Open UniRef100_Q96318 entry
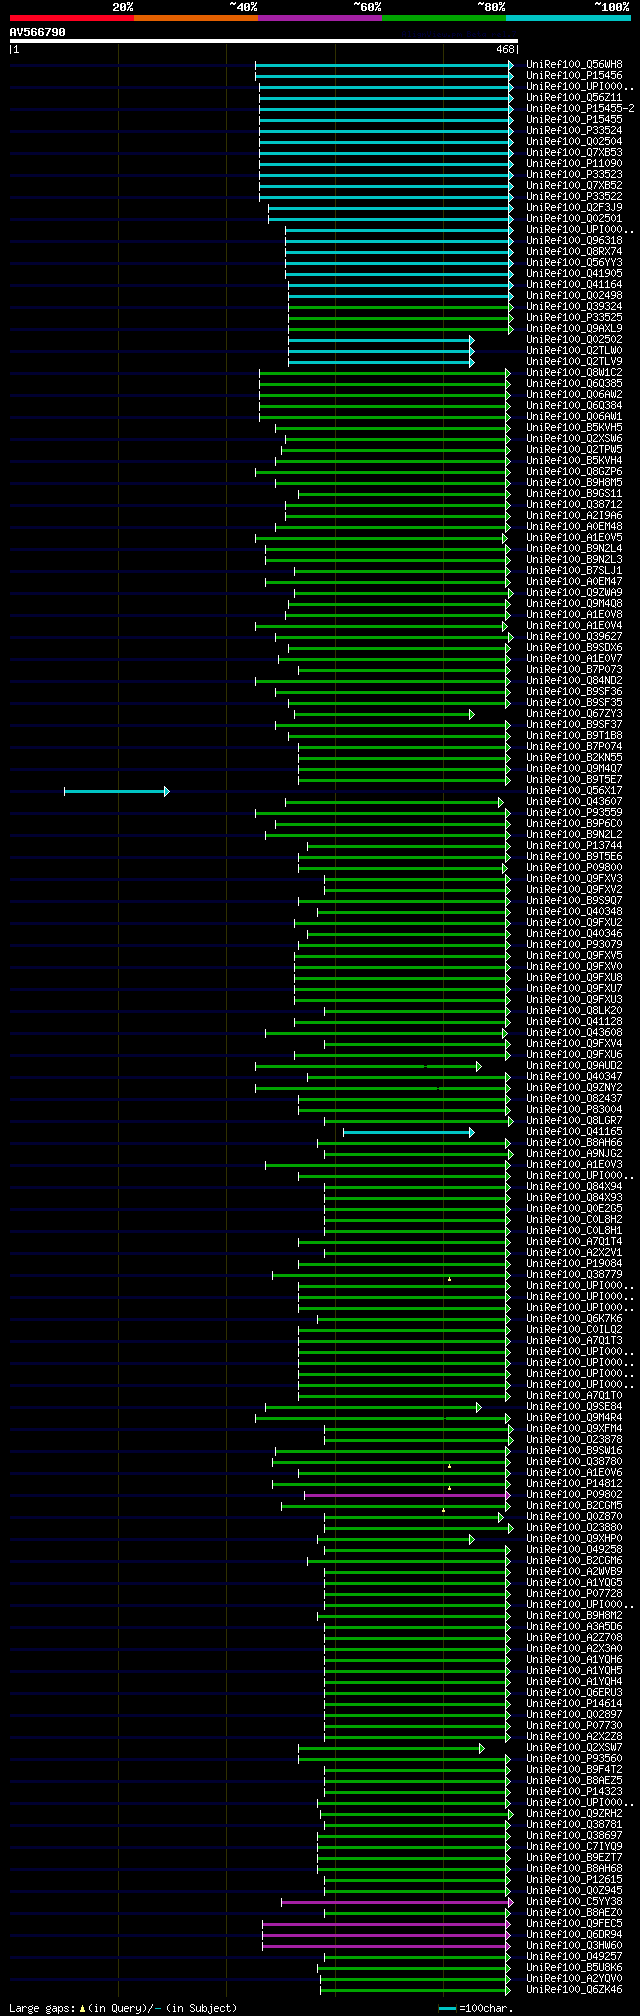Viewport: 640px width, 2016px height. point(574,240)
